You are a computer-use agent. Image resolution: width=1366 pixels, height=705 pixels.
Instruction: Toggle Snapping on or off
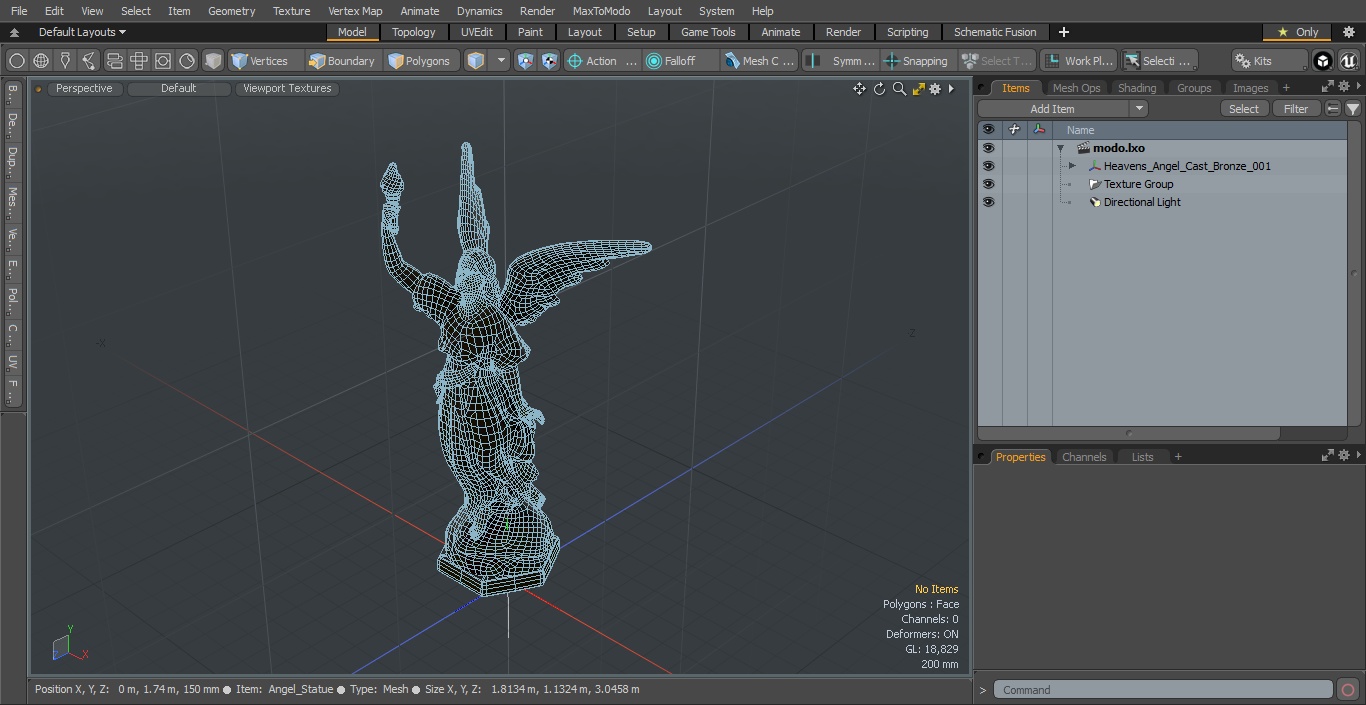[916, 61]
